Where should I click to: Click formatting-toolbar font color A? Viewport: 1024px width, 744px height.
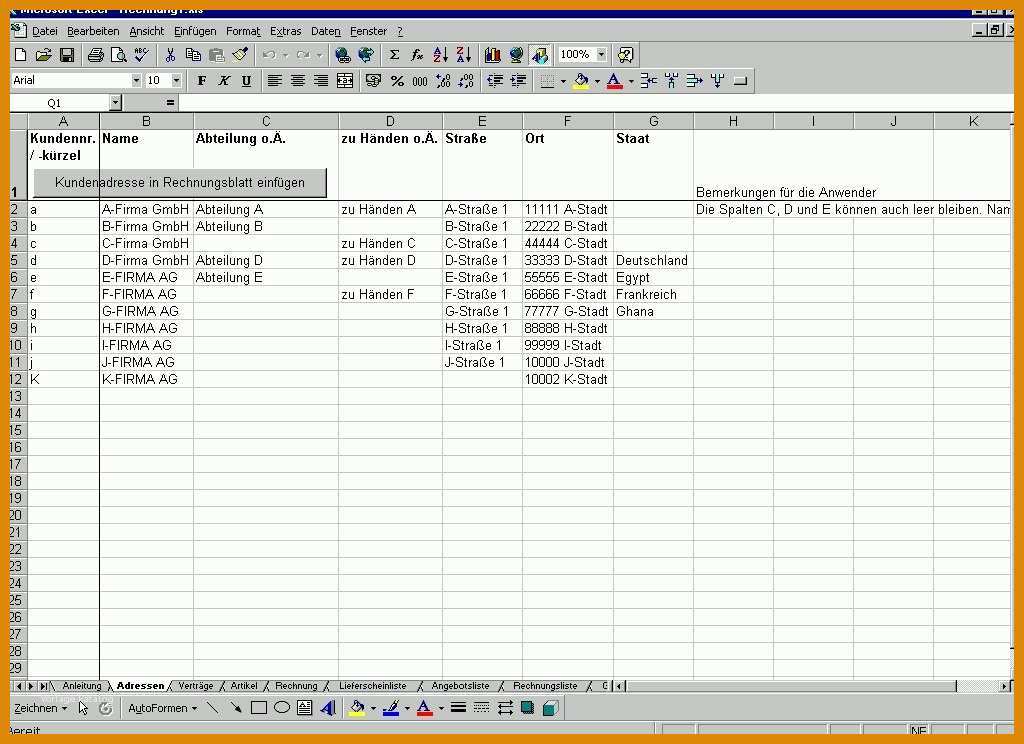pyautogui.click(x=615, y=81)
